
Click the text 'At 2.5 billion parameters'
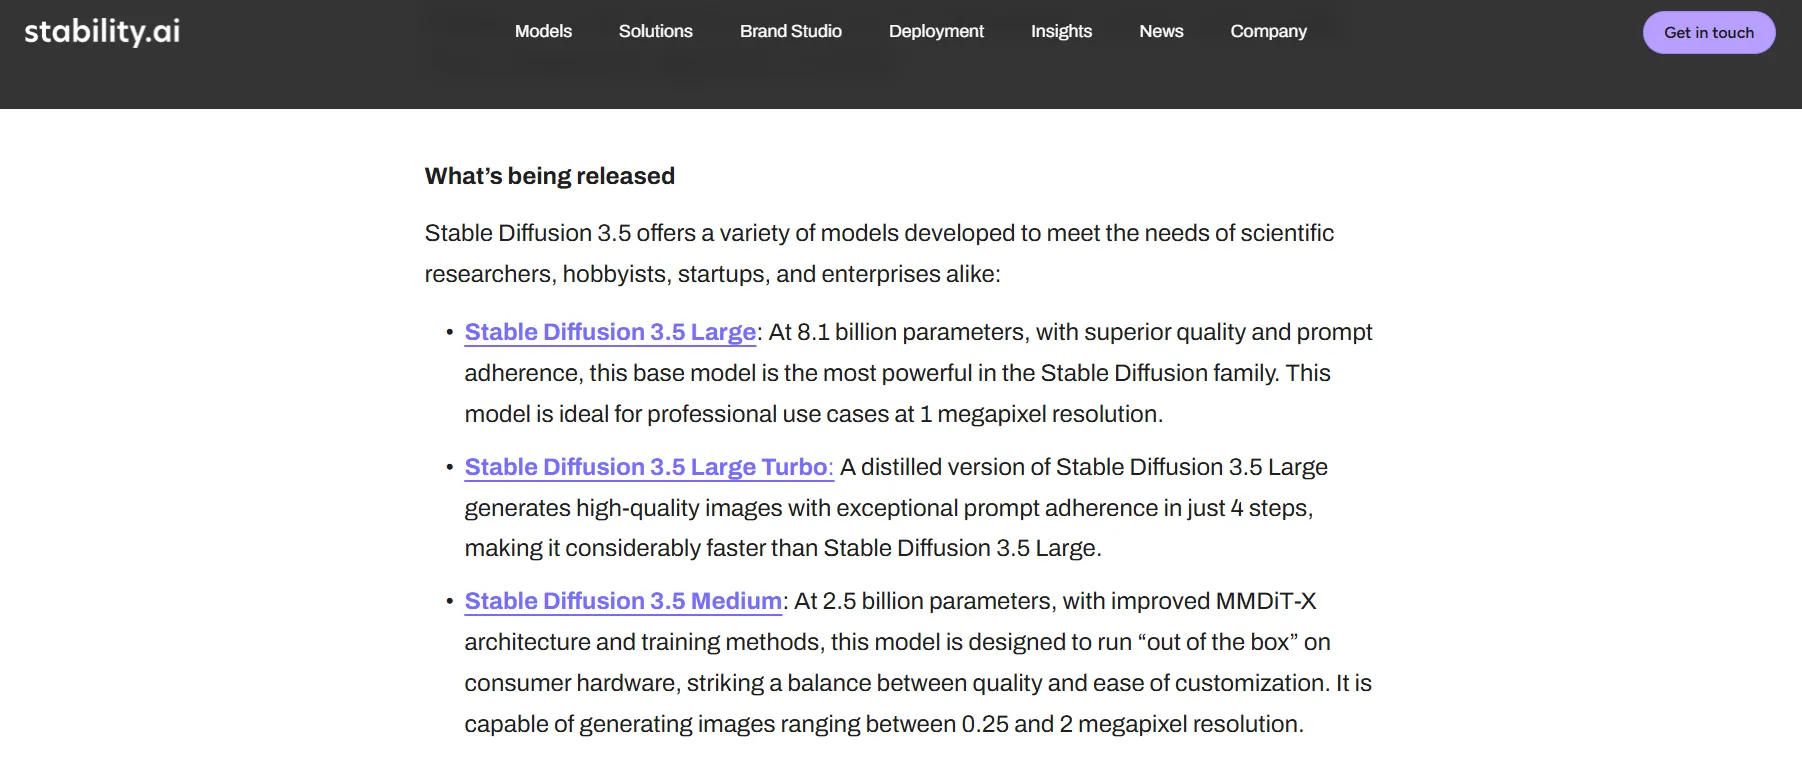coord(922,601)
